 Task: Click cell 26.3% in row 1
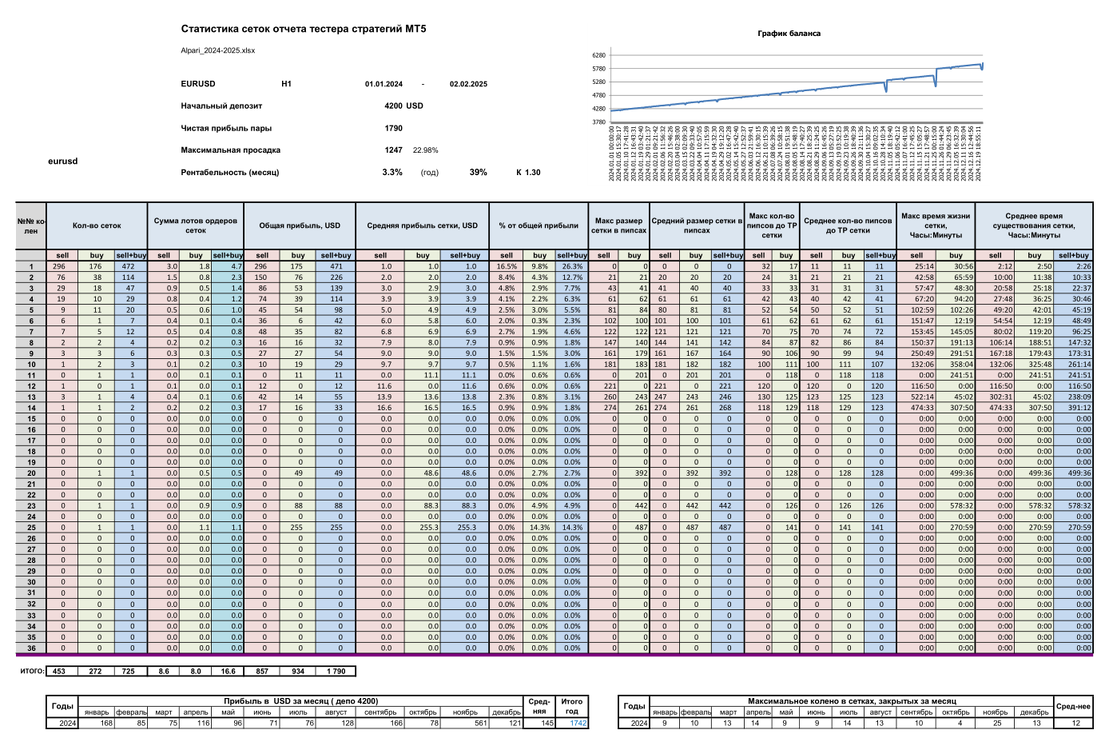(571, 267)
